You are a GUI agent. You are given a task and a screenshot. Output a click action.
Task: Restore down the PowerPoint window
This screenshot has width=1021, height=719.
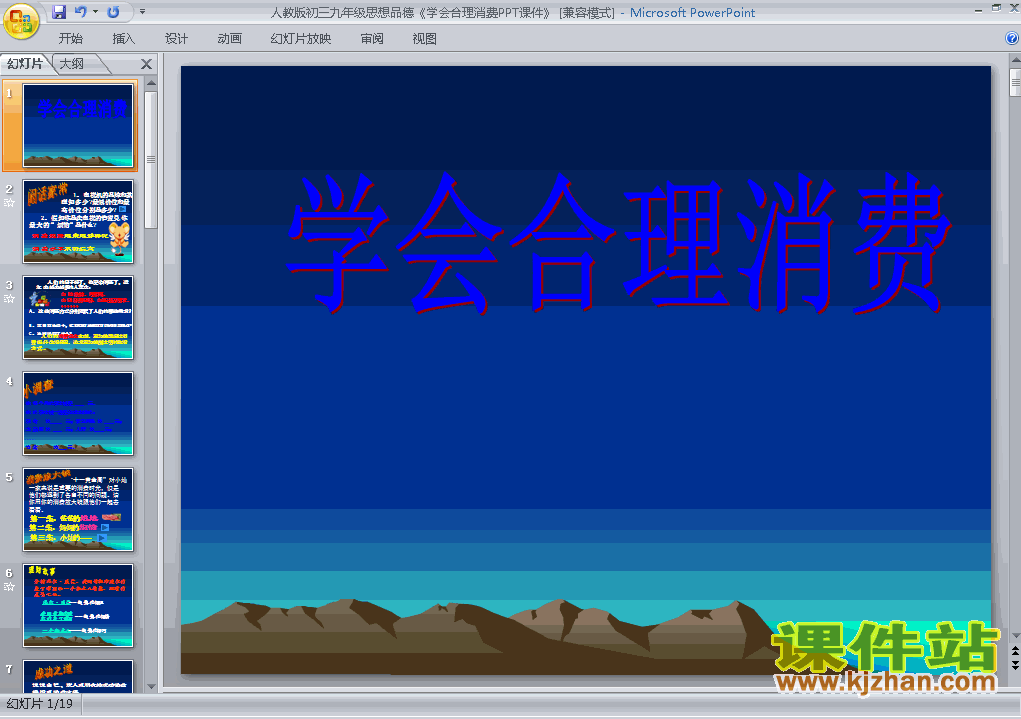click(x=996, y=8)
